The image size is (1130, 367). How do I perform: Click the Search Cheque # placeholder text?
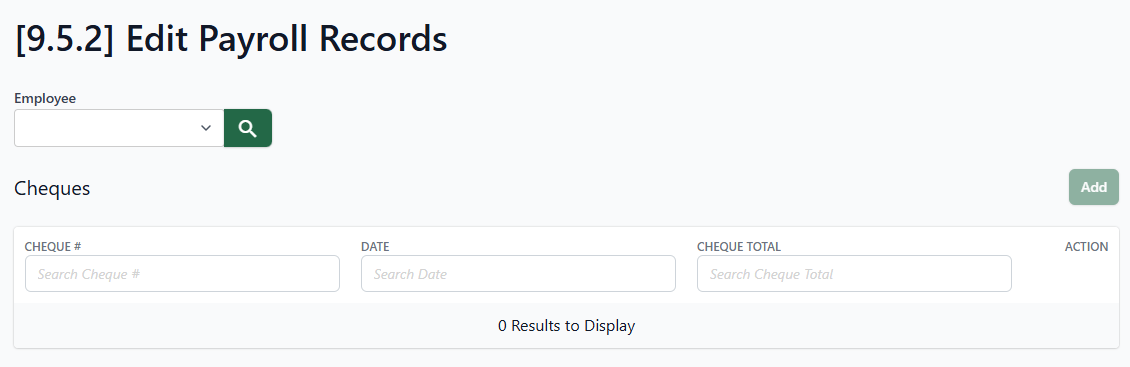pos(89,274)
